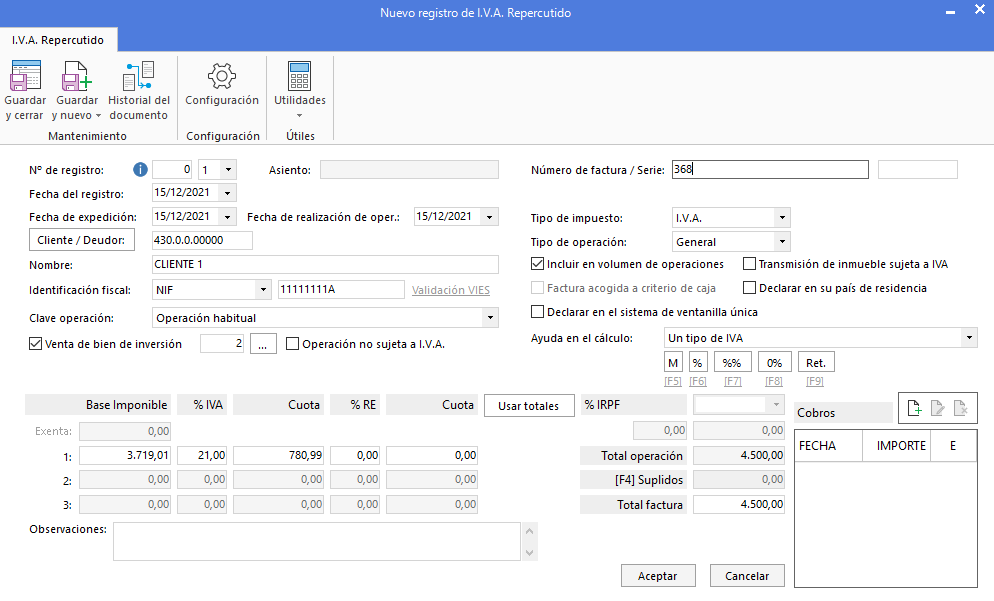This screenshot has width=994, height=601.
Task: Toggle Factura acogida a criterio de caja
Action: coord(538,288)
